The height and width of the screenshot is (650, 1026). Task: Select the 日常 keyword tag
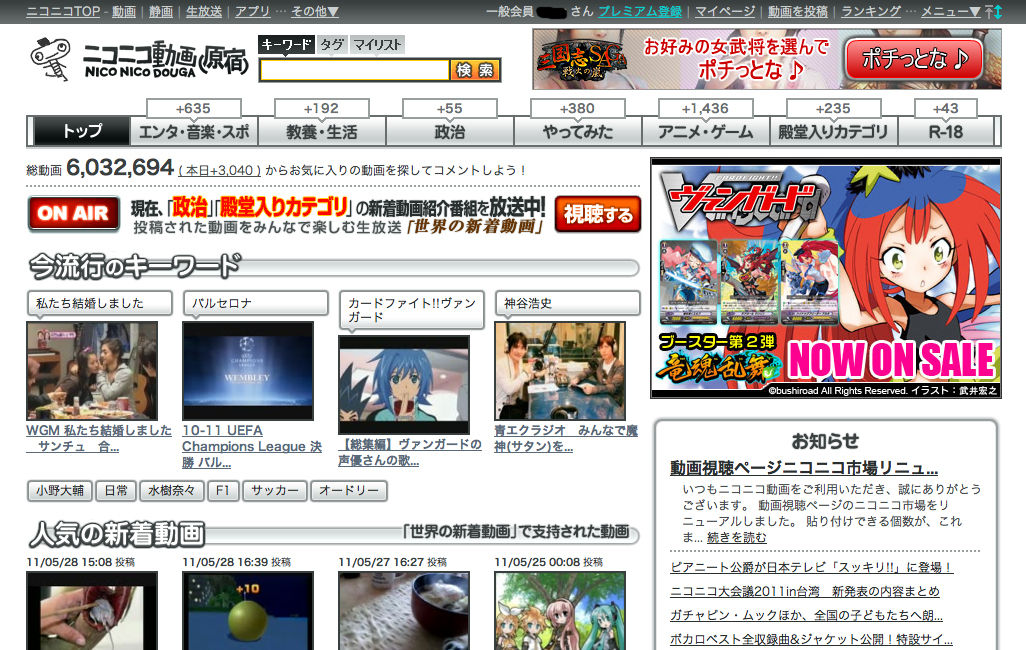click(116, 490)
